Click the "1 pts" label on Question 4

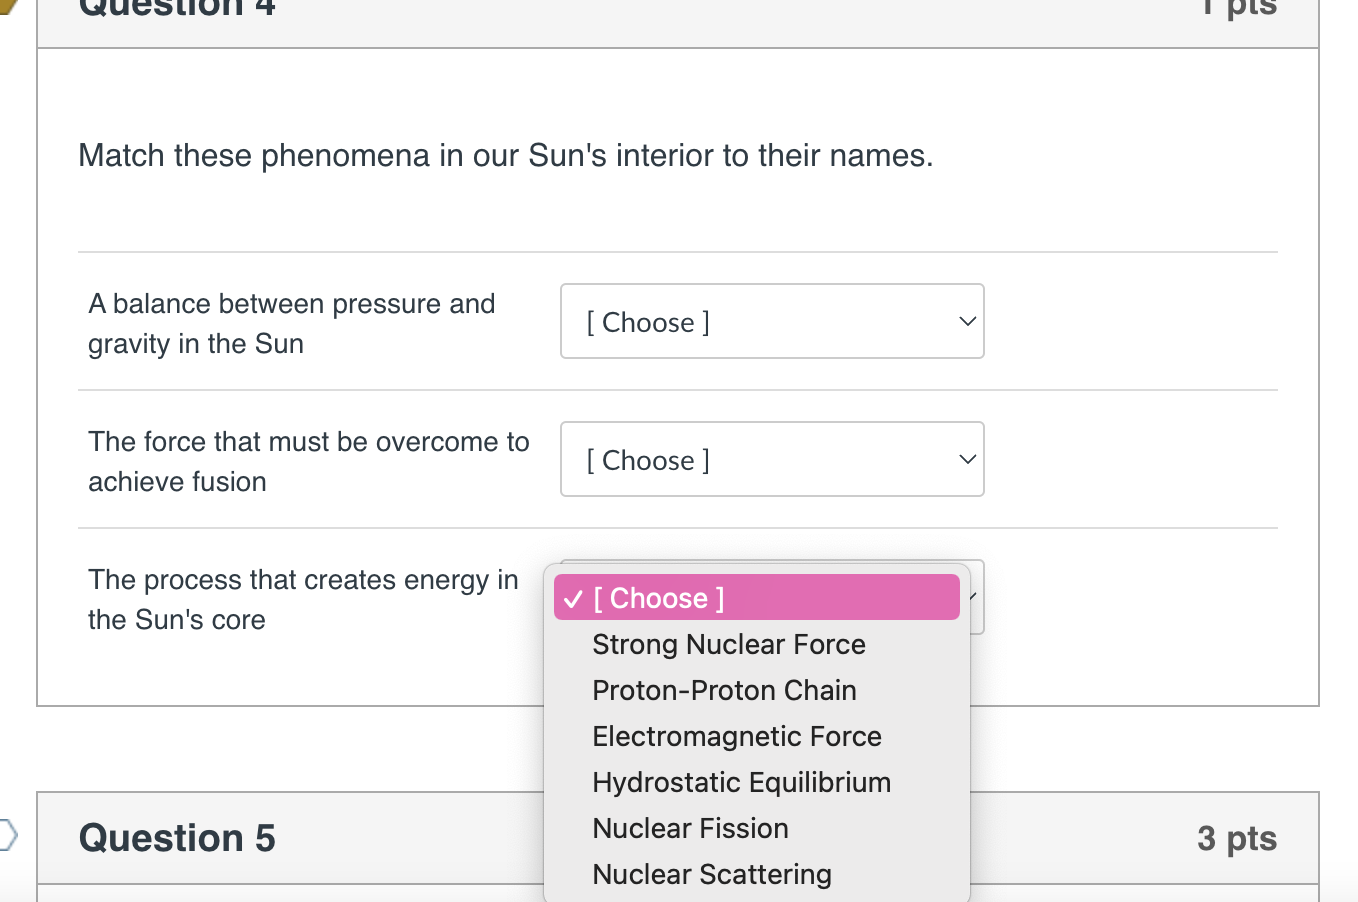(x=1239, y=8)
